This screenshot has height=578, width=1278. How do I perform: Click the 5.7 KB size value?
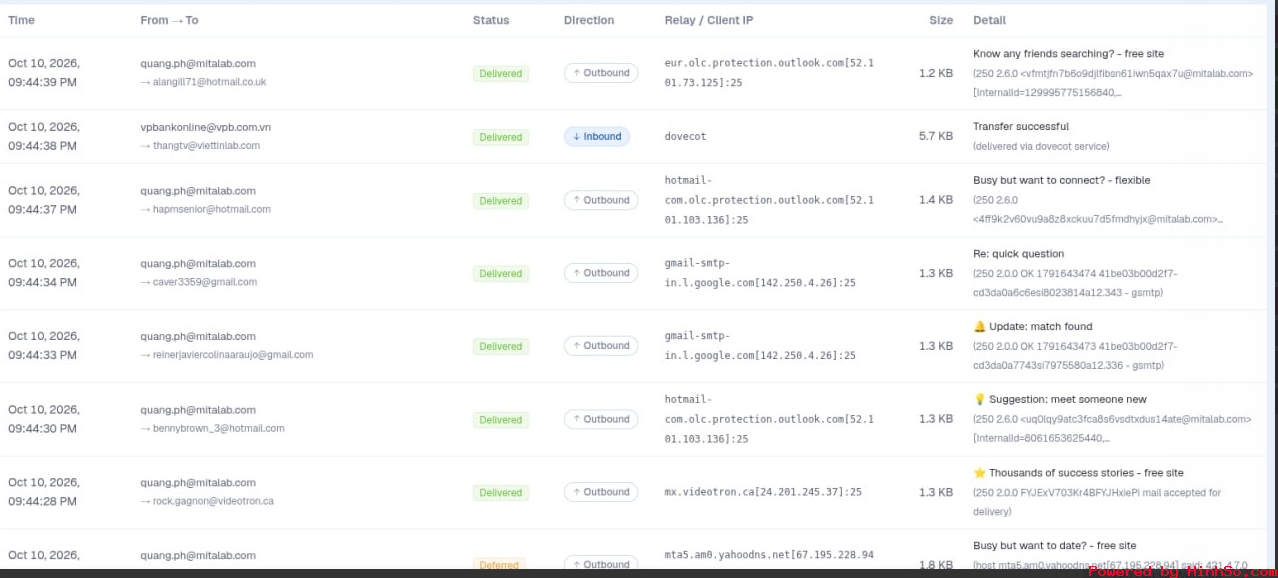[x=936, y=137]
